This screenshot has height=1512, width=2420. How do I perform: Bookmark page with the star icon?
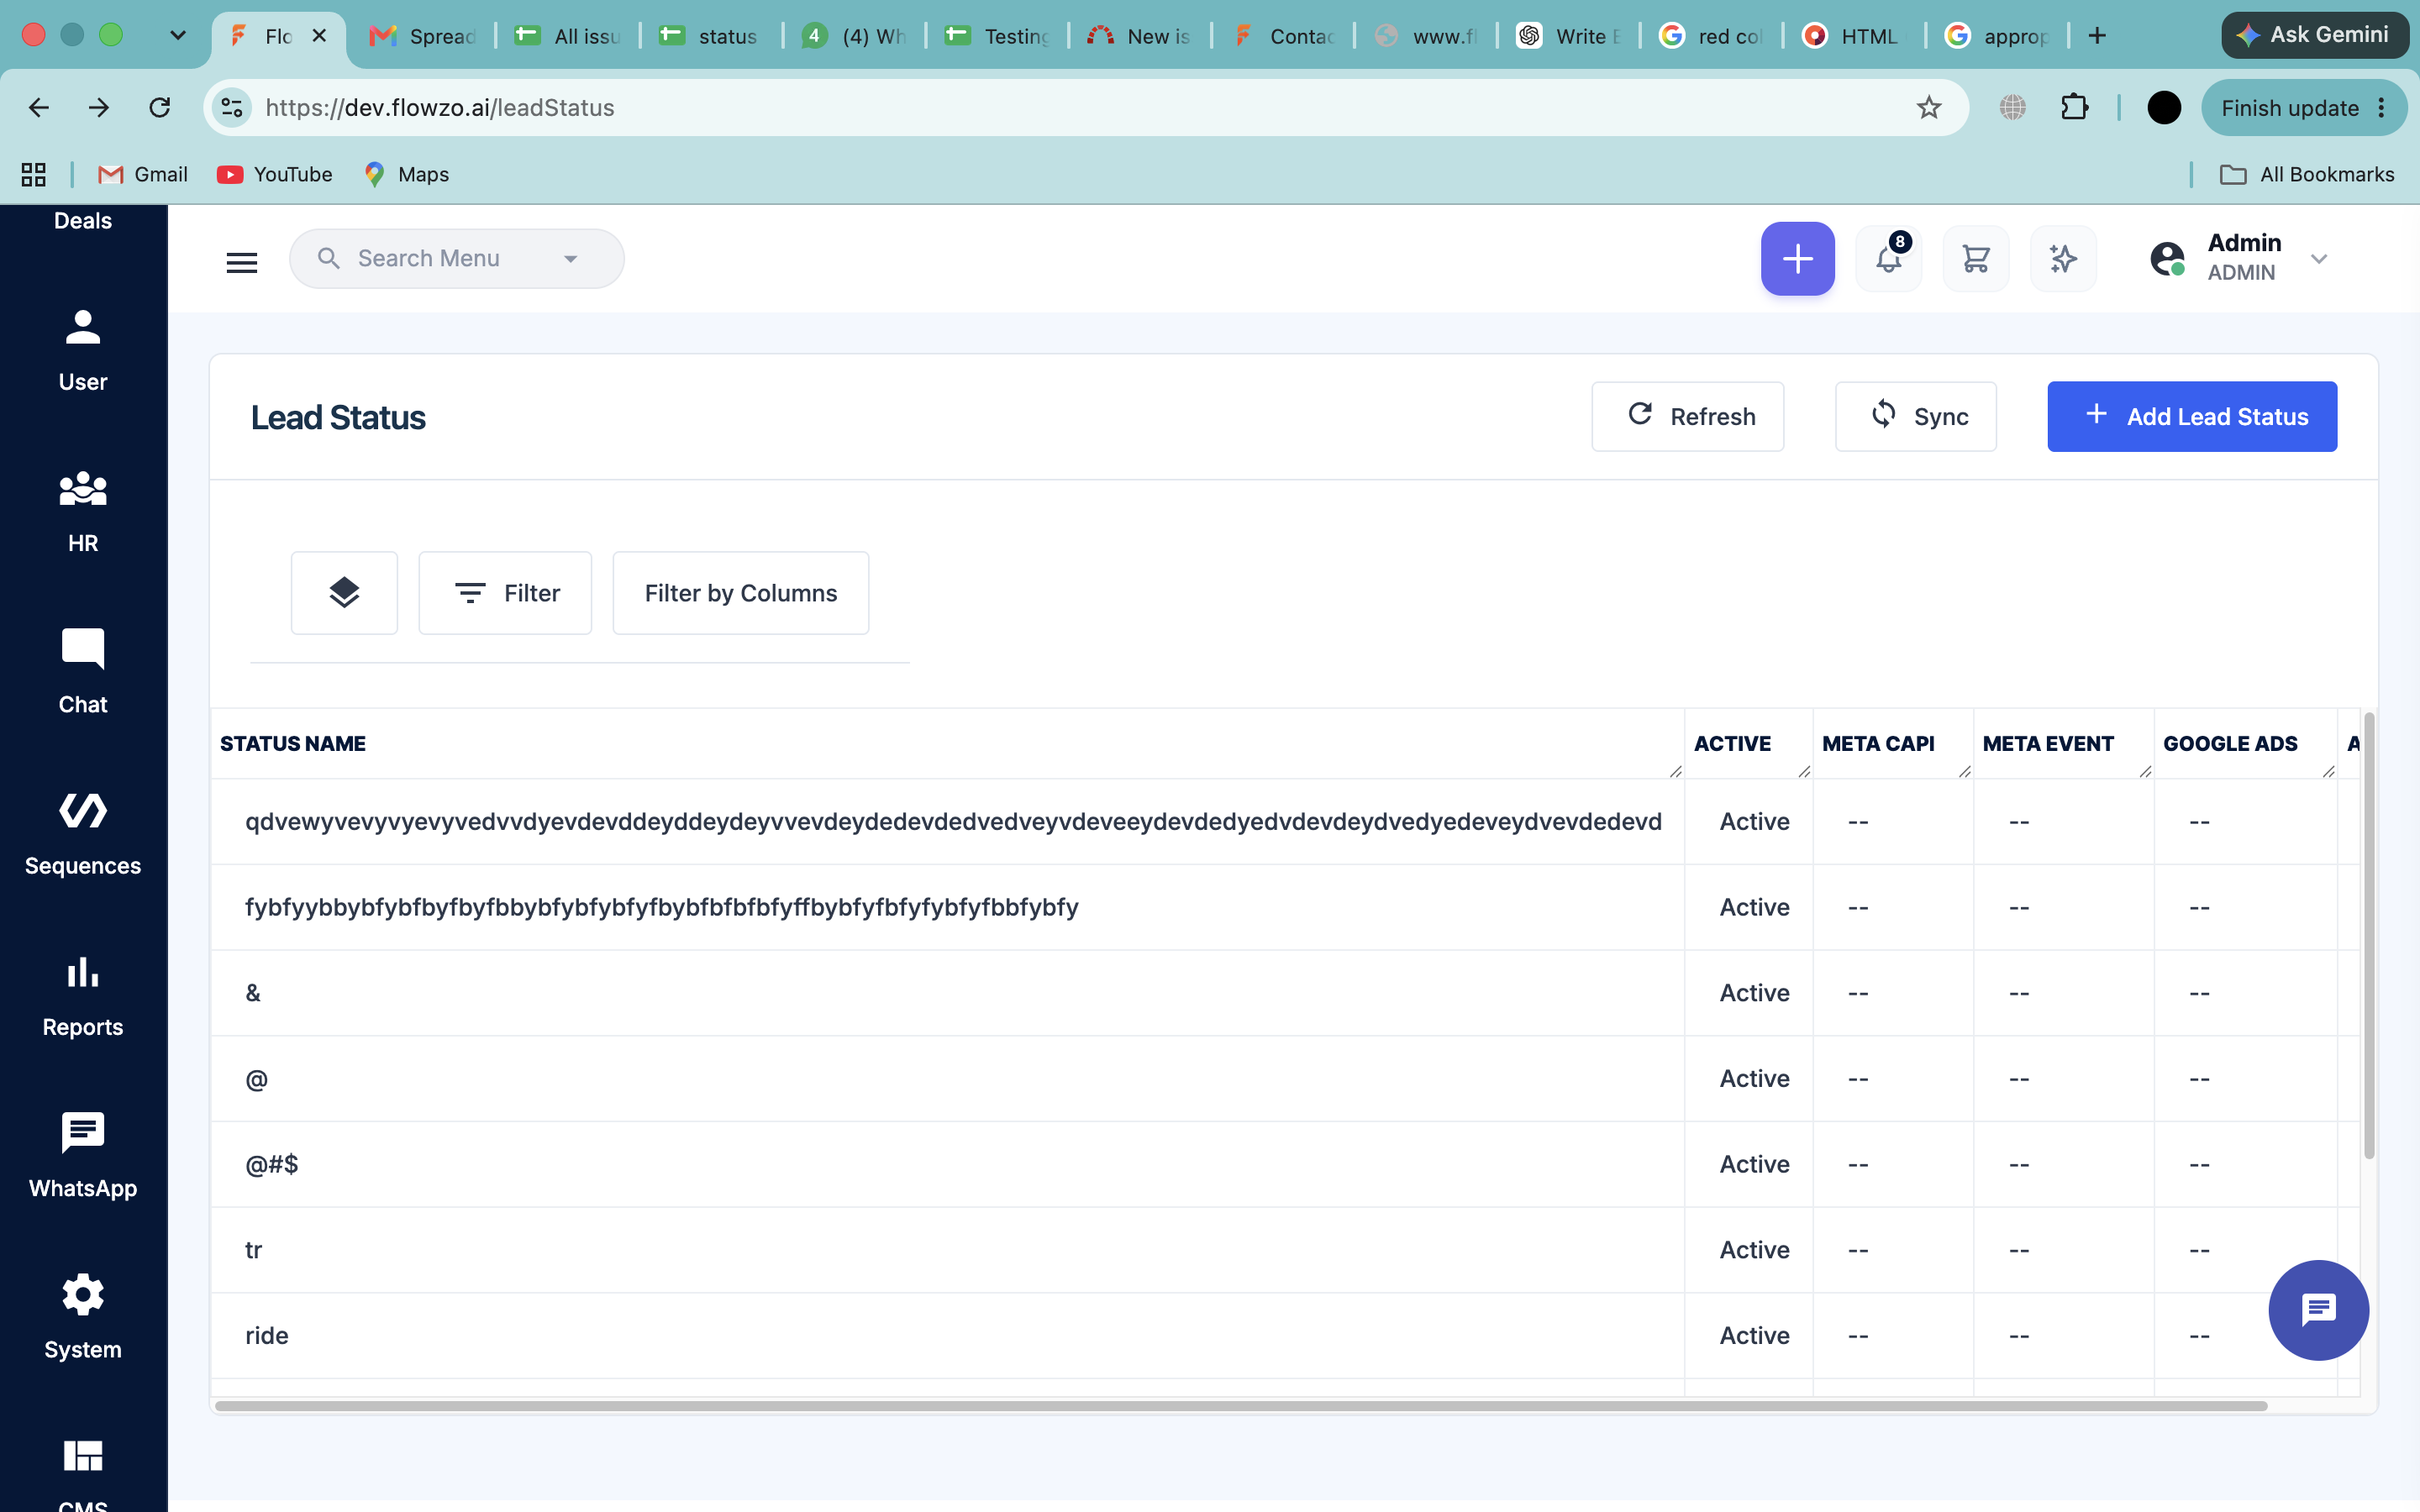1929,108
